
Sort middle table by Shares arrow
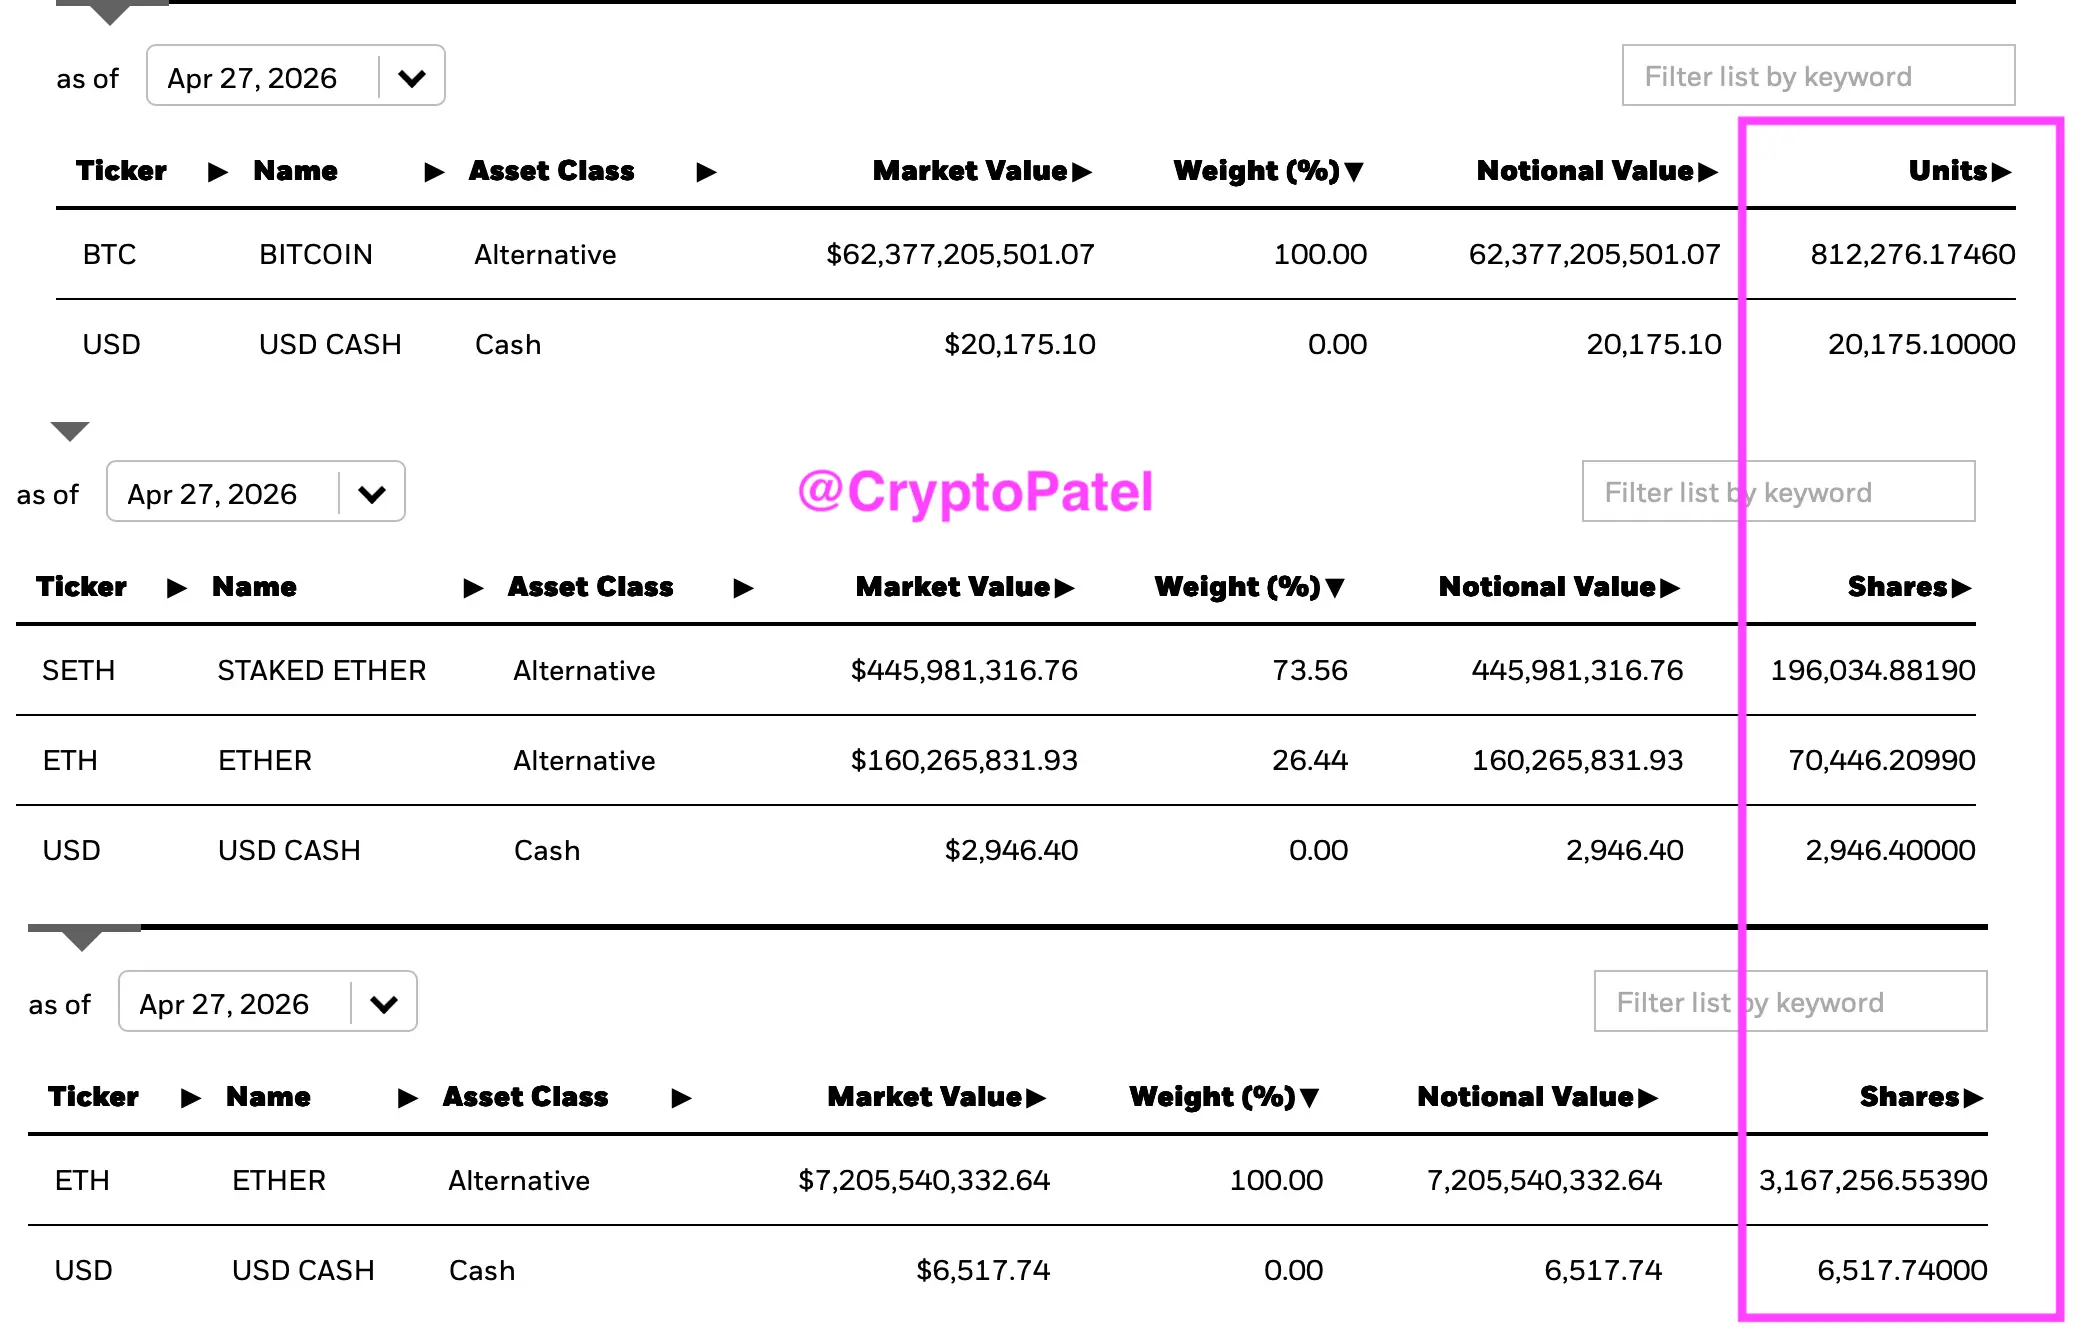(x=1961, y=588)
